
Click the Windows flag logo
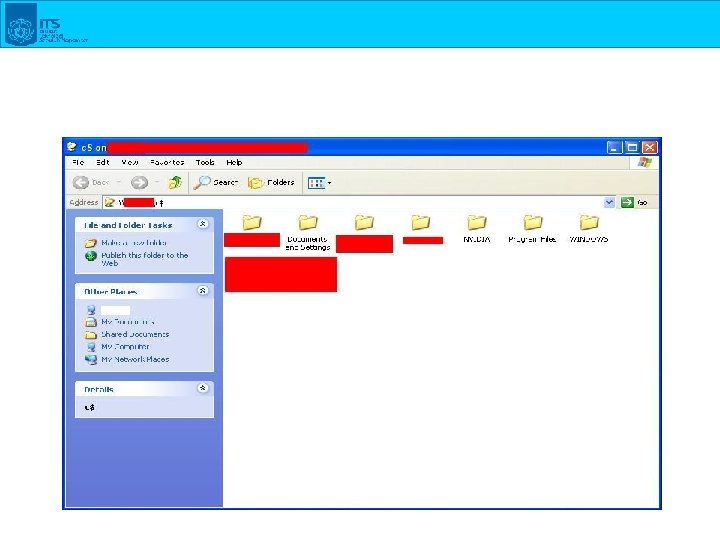[644, 163]
